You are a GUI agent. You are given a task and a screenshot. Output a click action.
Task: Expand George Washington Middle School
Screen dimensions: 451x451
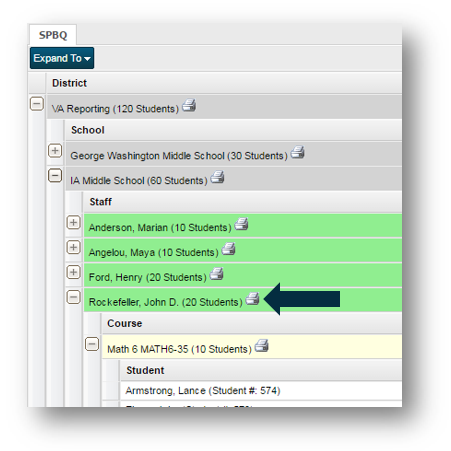tap(55, 151)
